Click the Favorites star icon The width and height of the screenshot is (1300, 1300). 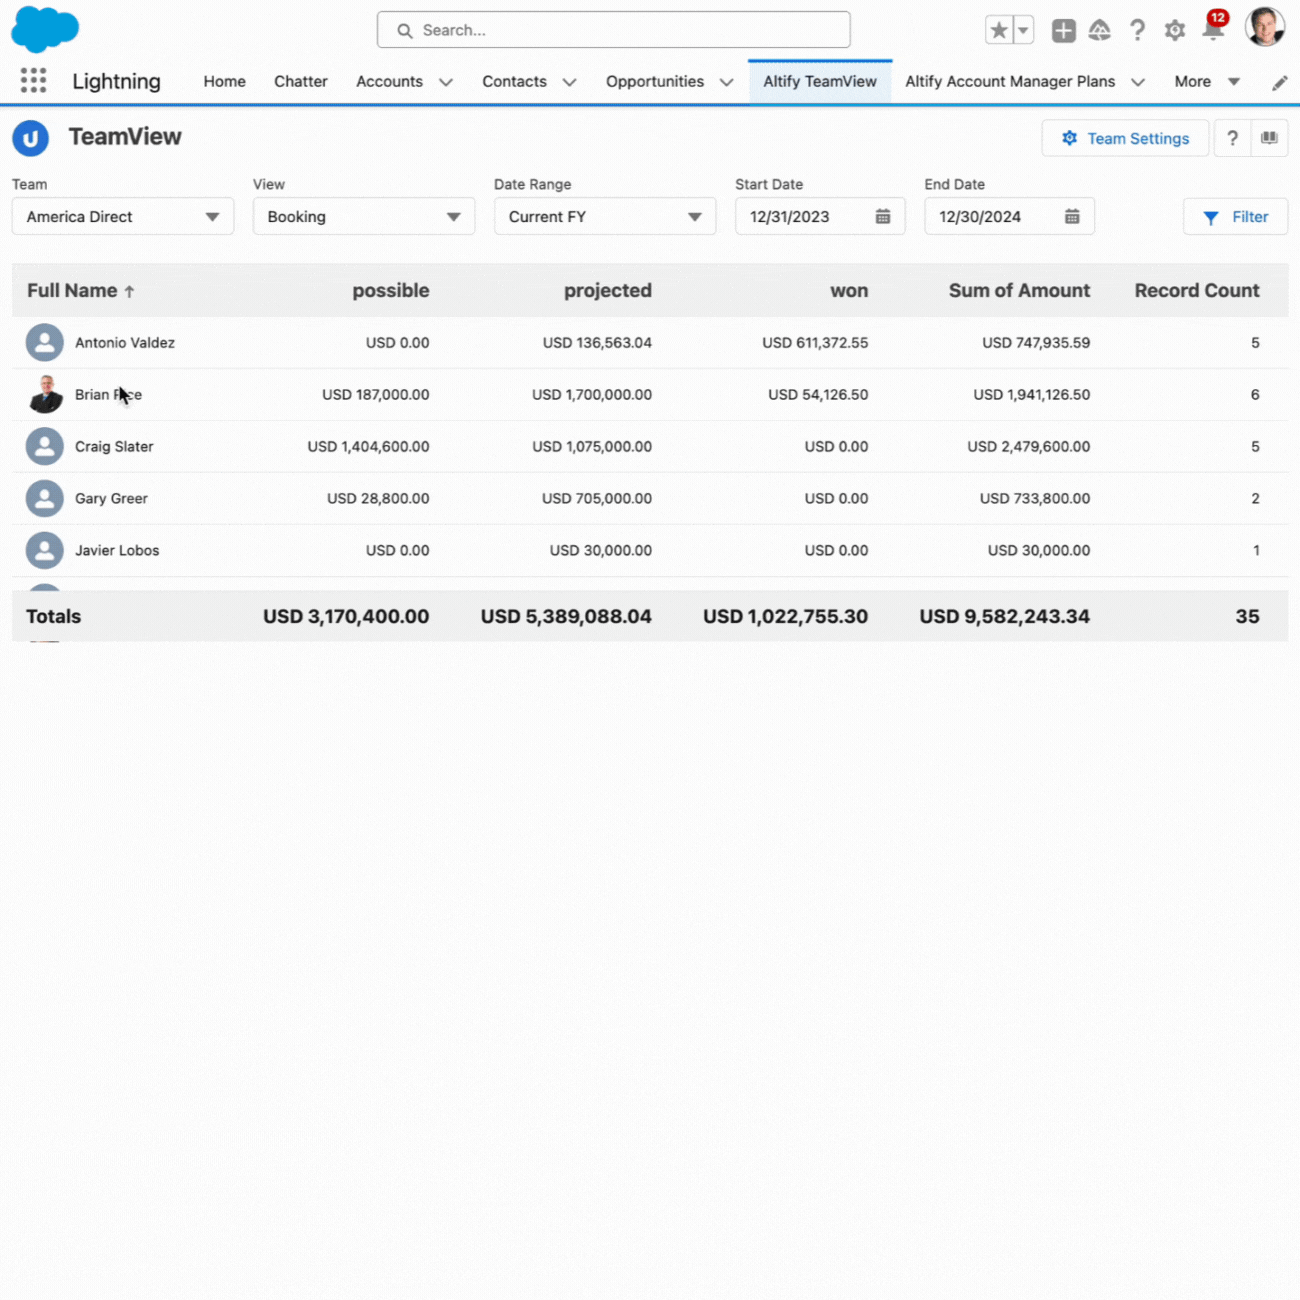point(999,30)
